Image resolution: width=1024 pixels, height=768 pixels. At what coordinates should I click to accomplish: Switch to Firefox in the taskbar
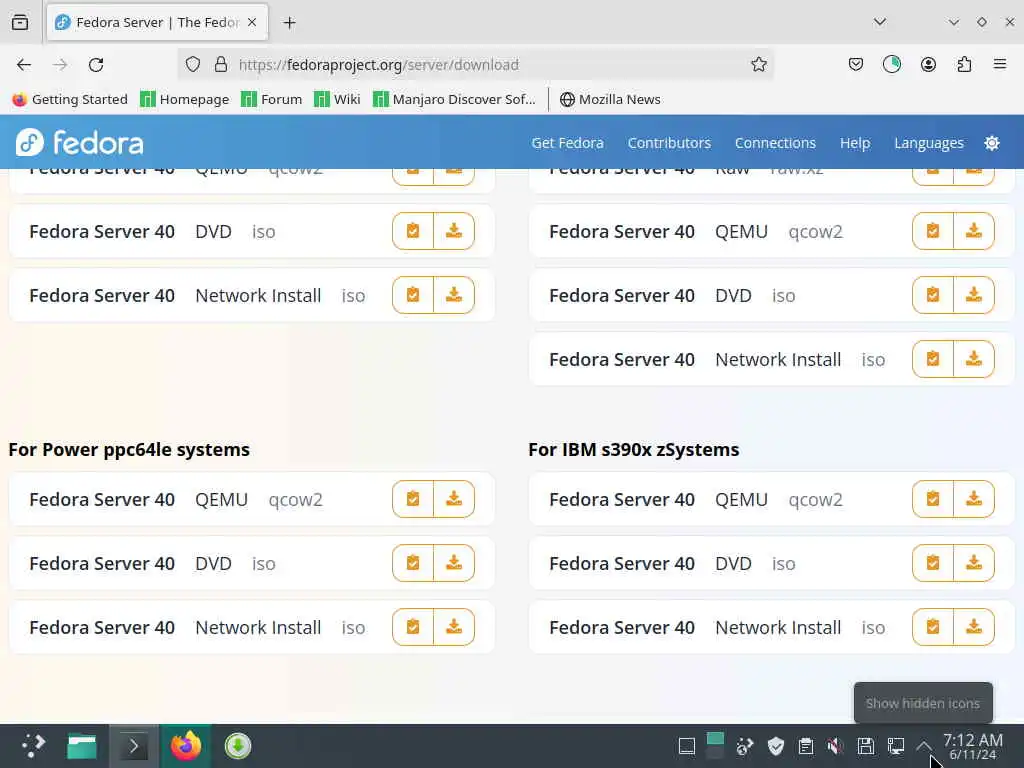[186, 746]
